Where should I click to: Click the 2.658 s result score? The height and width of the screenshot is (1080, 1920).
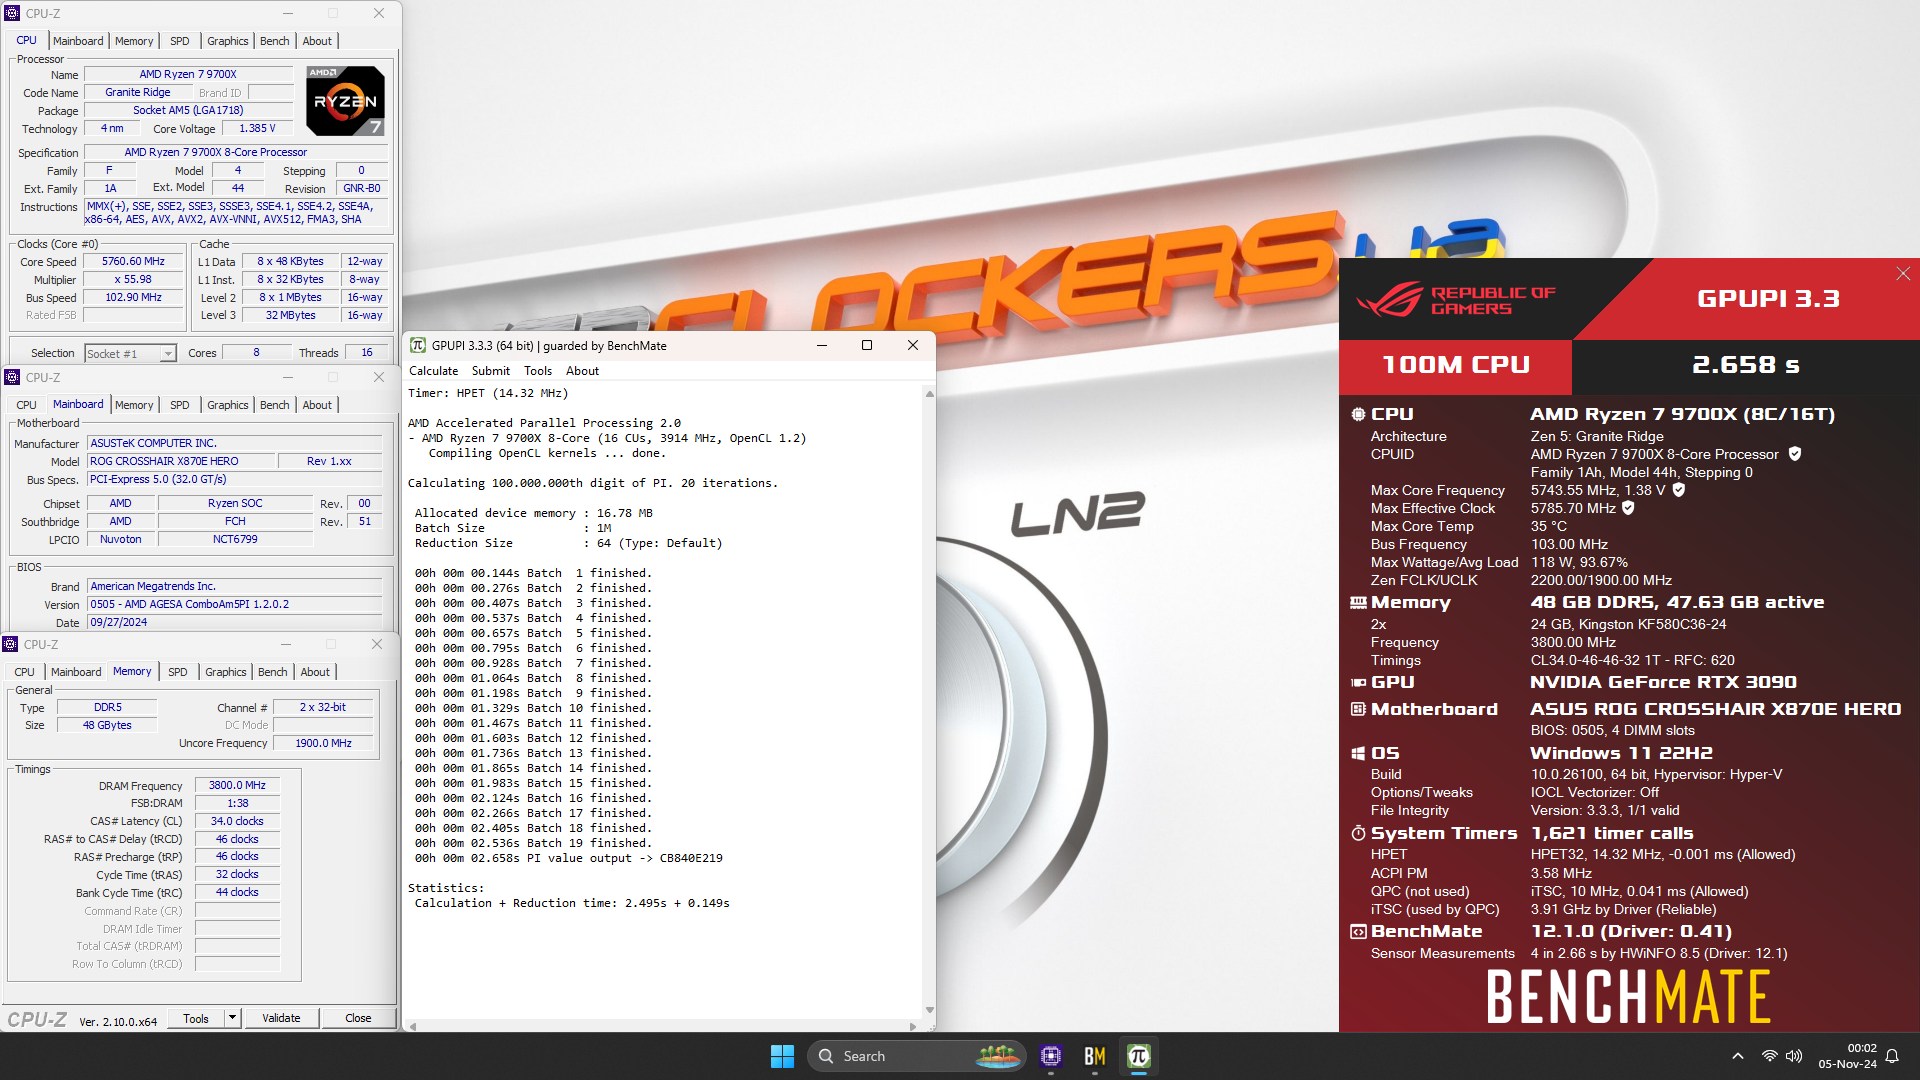point(1745,365)
